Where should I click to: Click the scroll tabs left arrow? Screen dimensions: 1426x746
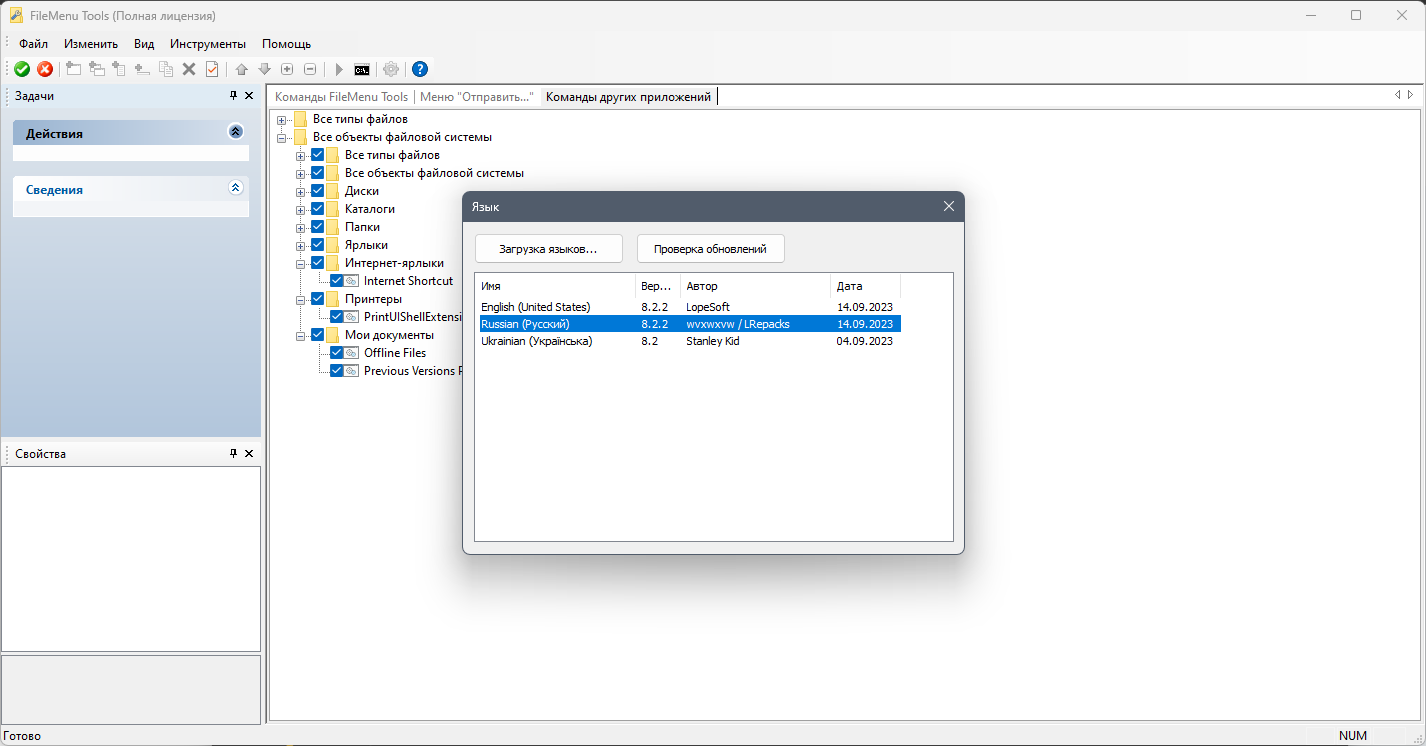[1398, 95]
